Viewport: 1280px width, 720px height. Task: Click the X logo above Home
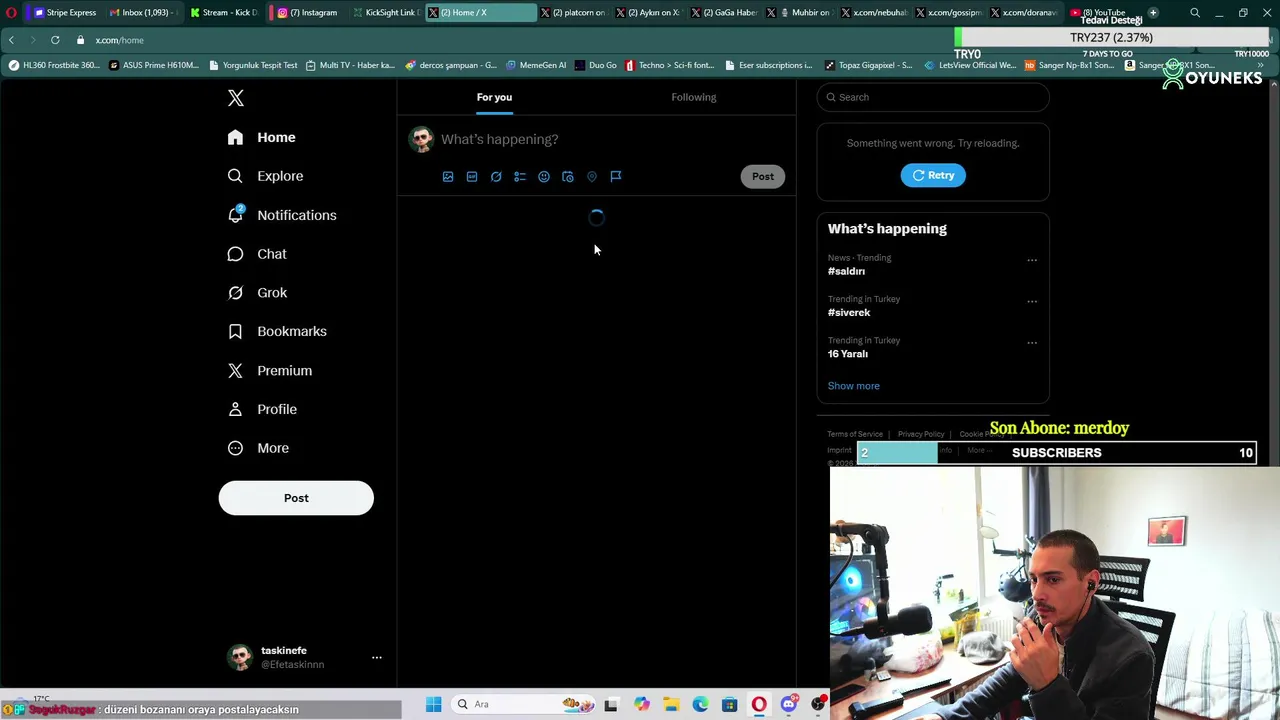pos(235,98)
